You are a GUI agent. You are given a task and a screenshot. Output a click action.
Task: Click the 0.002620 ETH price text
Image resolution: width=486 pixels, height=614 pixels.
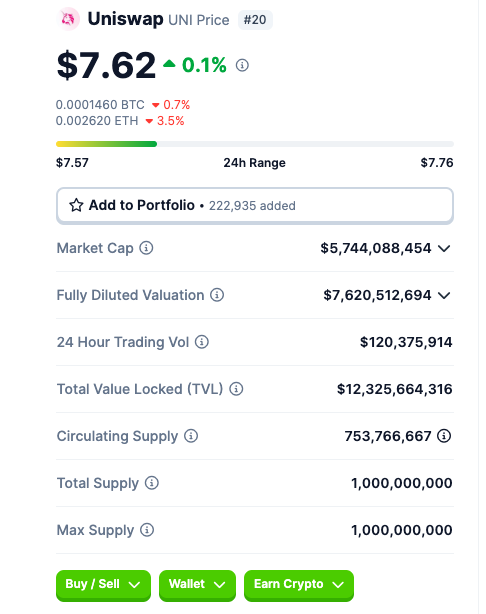[x=97, y=121]
